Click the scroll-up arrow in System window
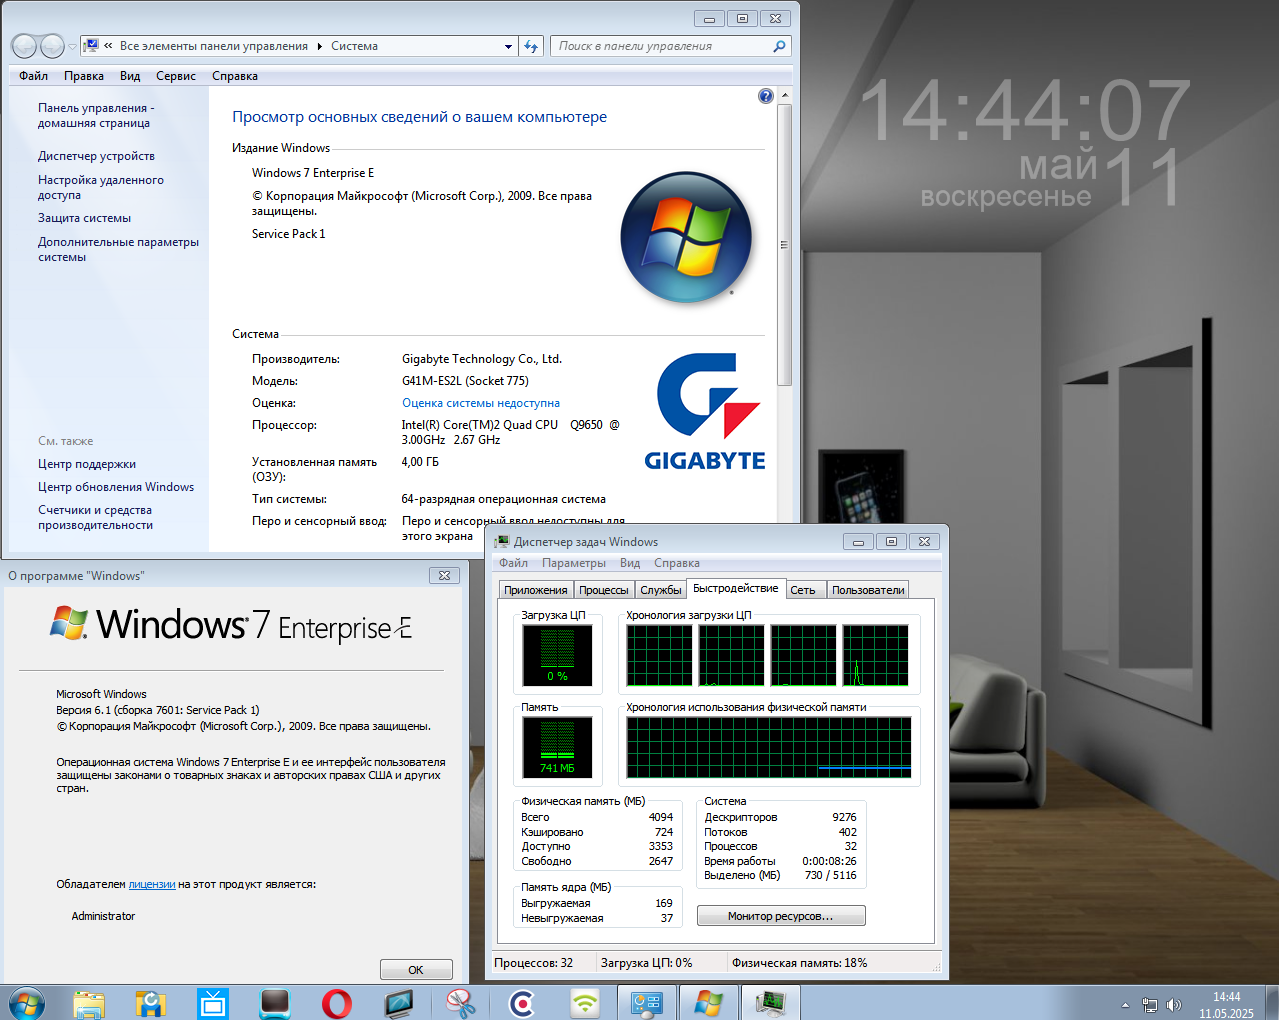The width and height of the screenshot is (1279, 1020). coord(785,95)
